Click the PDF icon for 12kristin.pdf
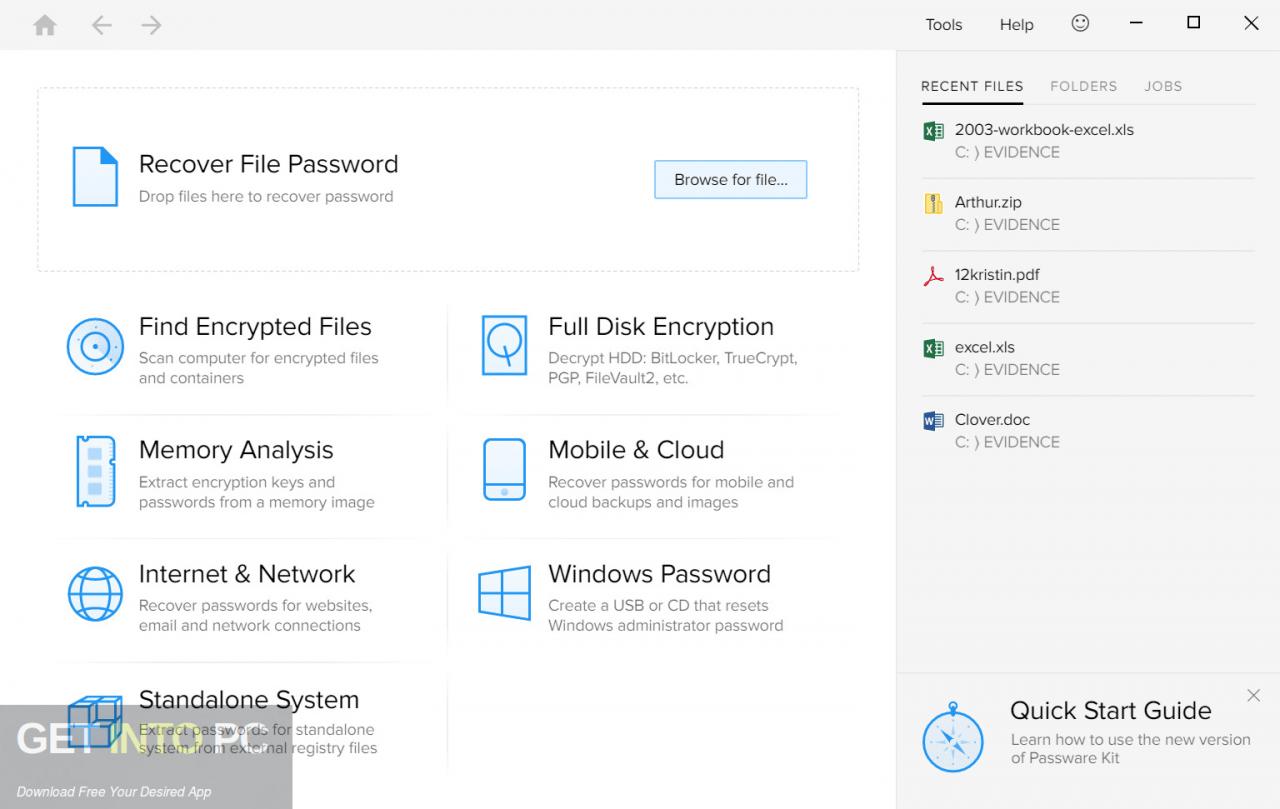 (x=933, y=276)
